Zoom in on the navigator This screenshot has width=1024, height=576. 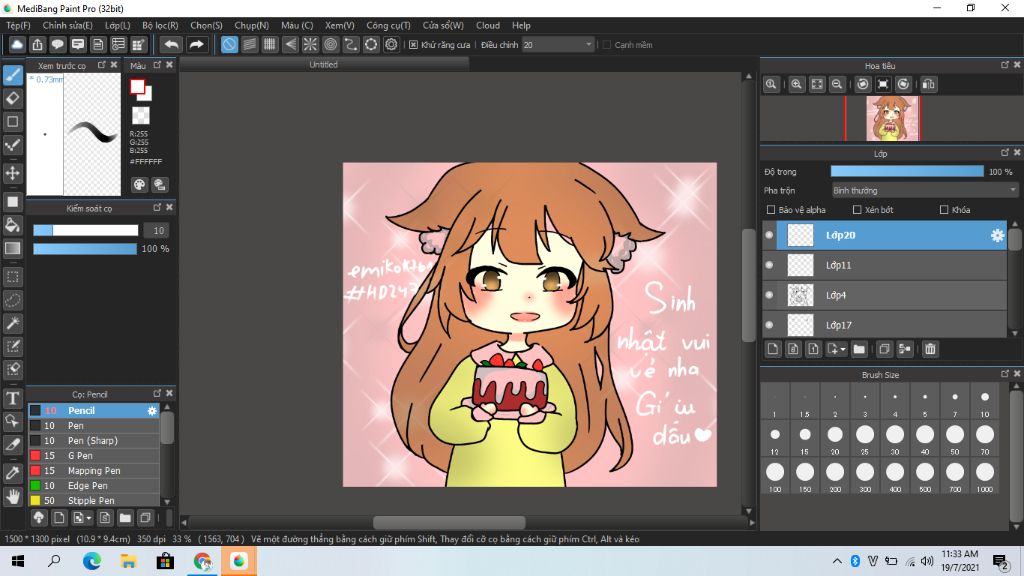tap(796, 84)
